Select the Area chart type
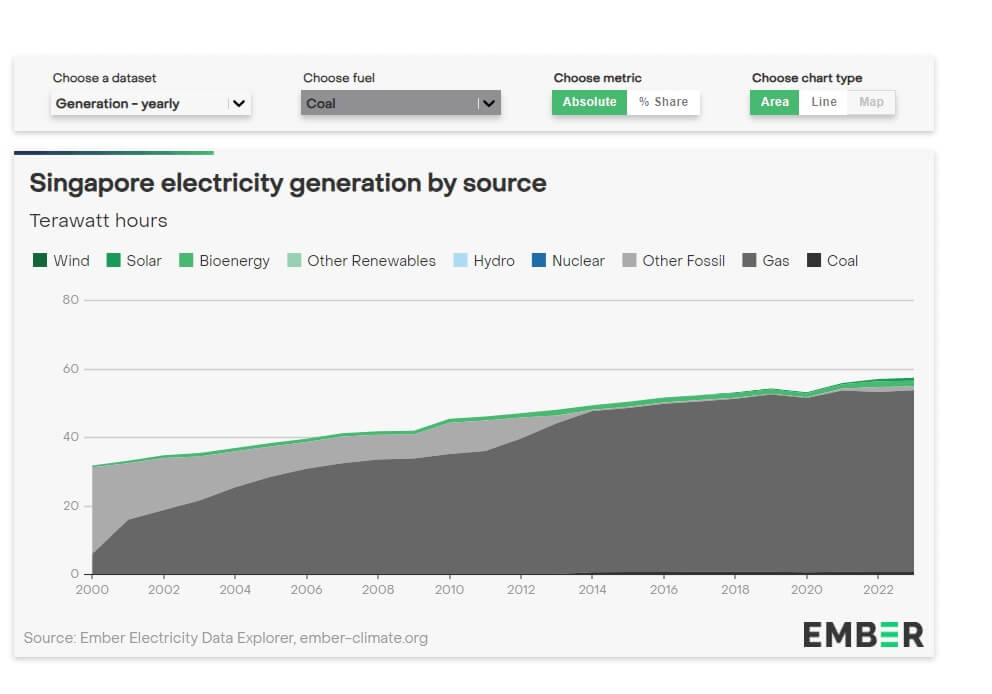 click(774, 102)
